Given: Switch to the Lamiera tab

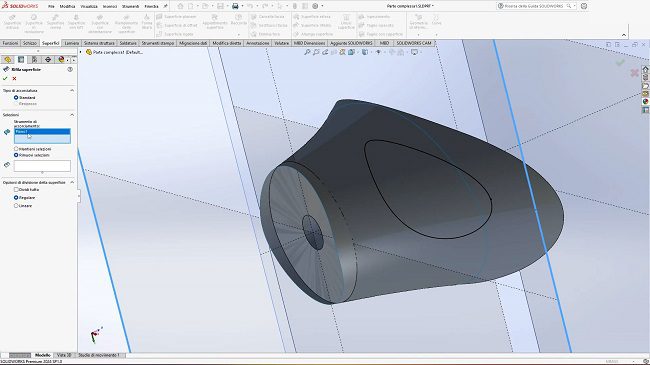Looking at the screenshot, I should [72, 43].
